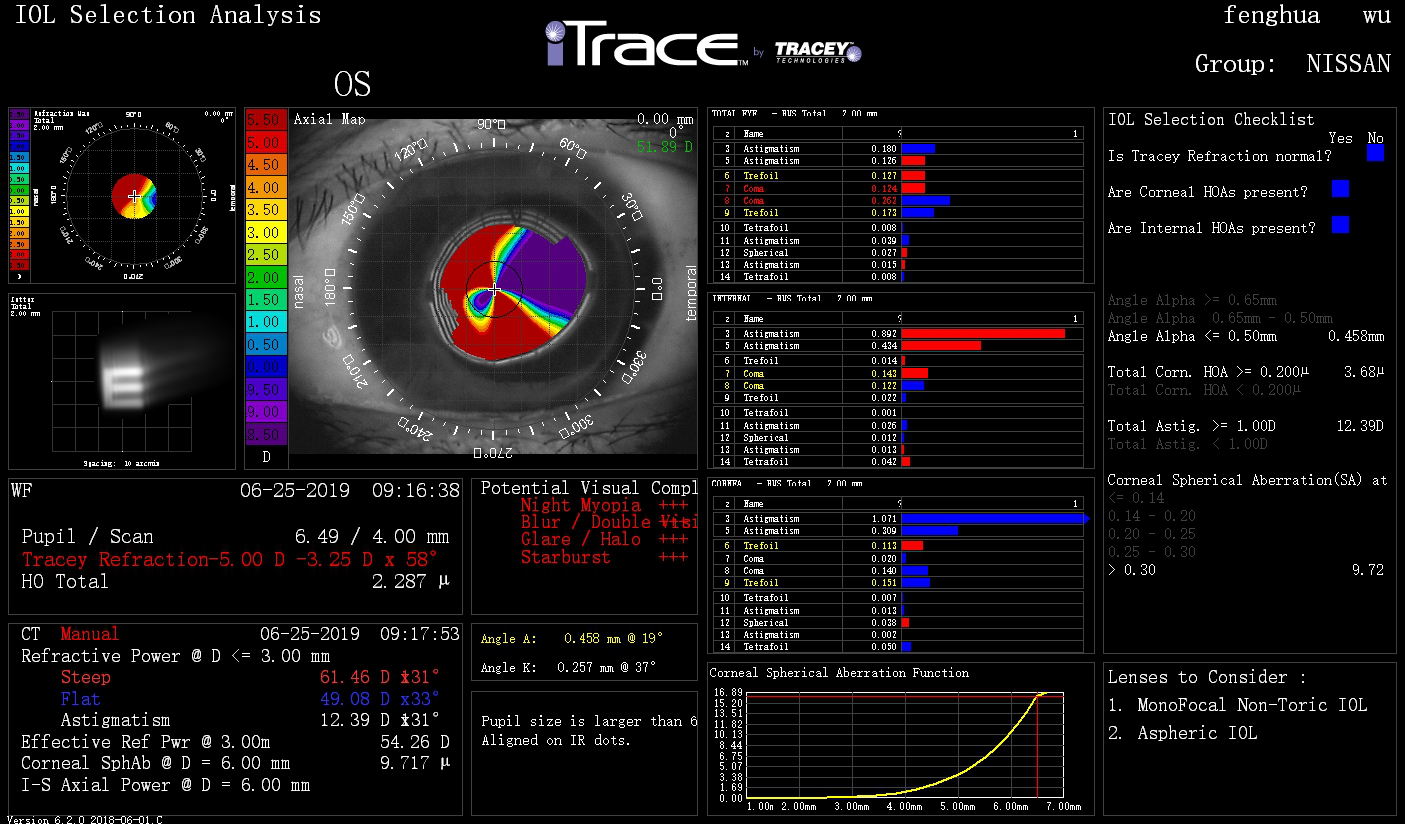Click the IOL Selection Checklist heading
1405x824 pixels.
point(1211,119)
